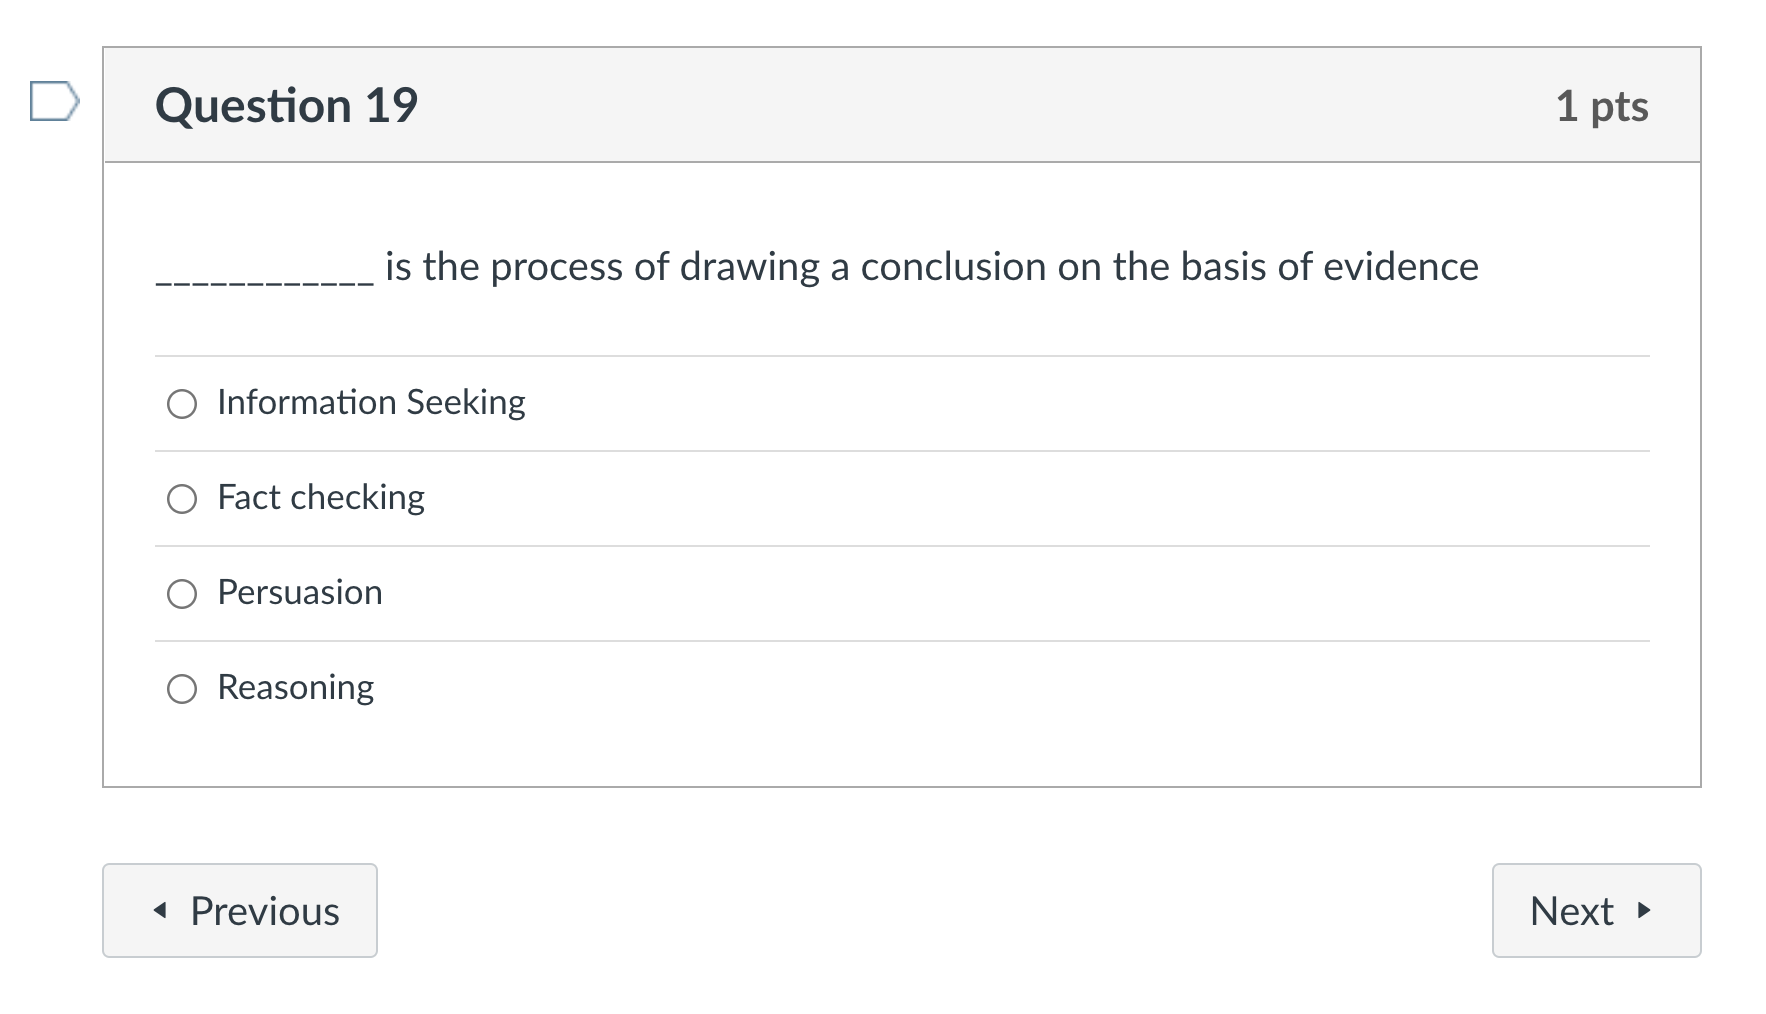Select the Fact checking answer option

click(x=182, y=499)
